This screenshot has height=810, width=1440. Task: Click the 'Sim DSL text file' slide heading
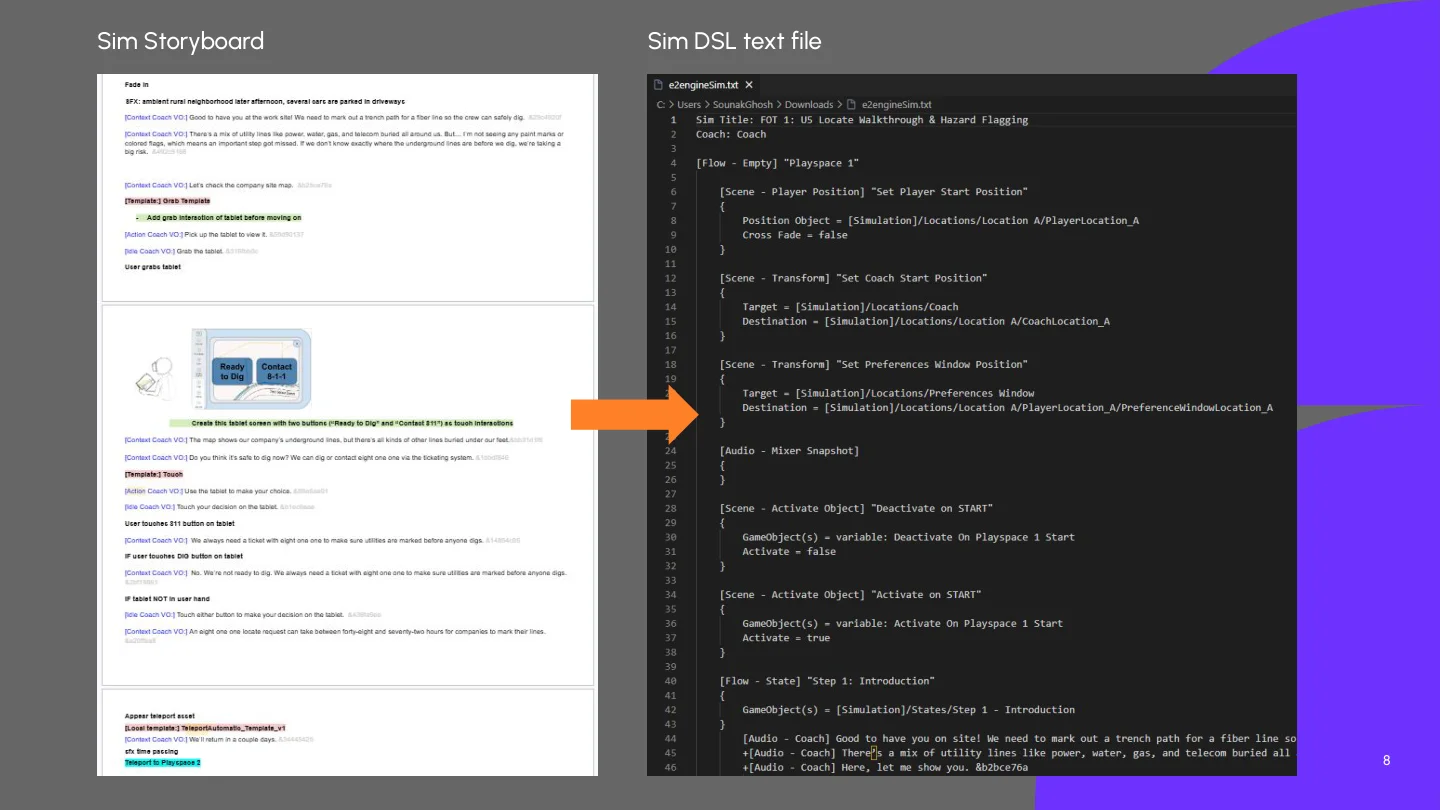coord(734,41)
